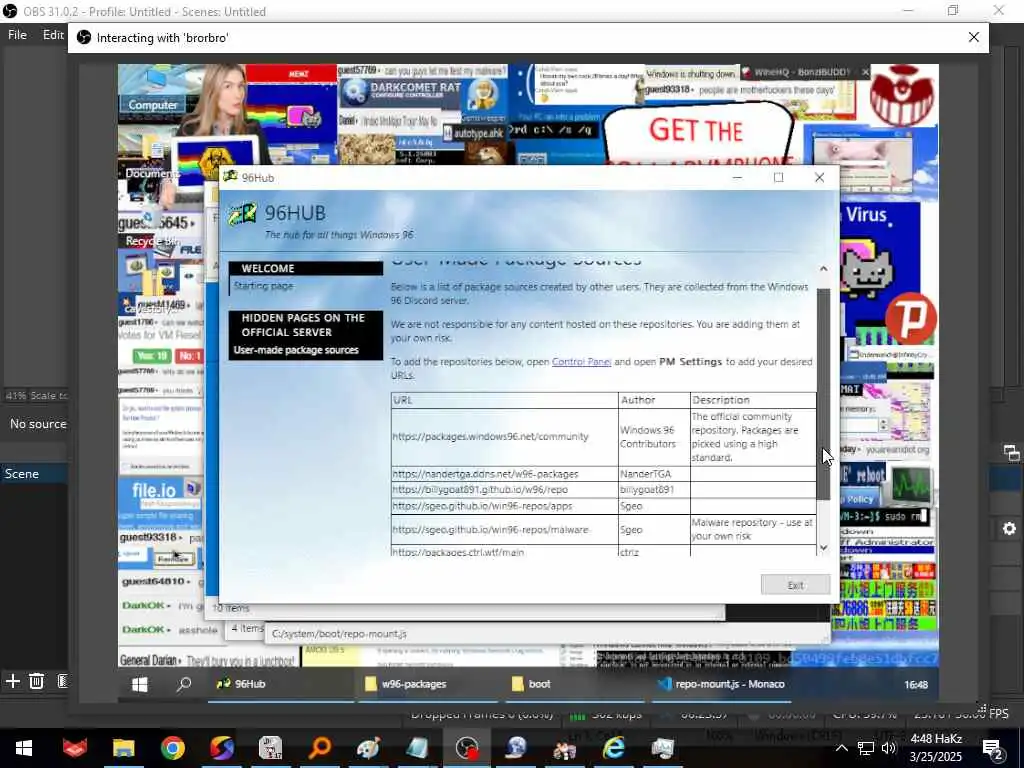Show hidden system tray icons chevron

click(842, 748)
